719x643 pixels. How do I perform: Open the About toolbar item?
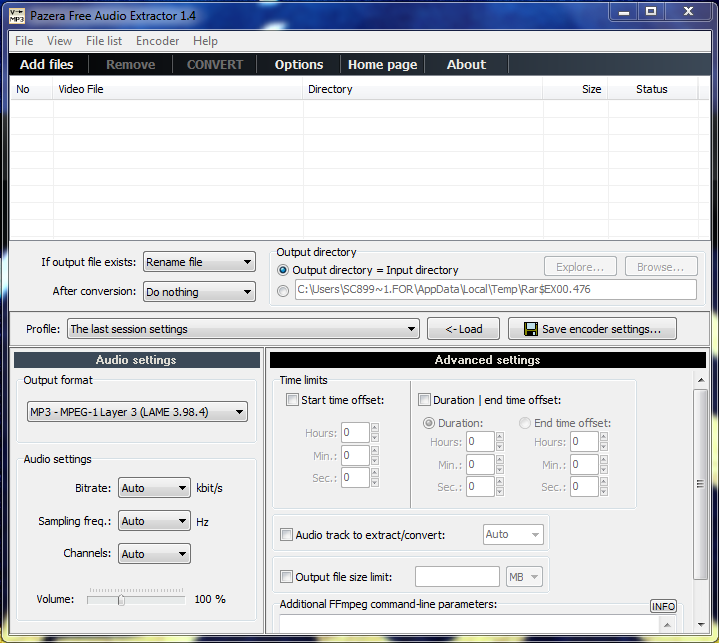coord(466,64)
